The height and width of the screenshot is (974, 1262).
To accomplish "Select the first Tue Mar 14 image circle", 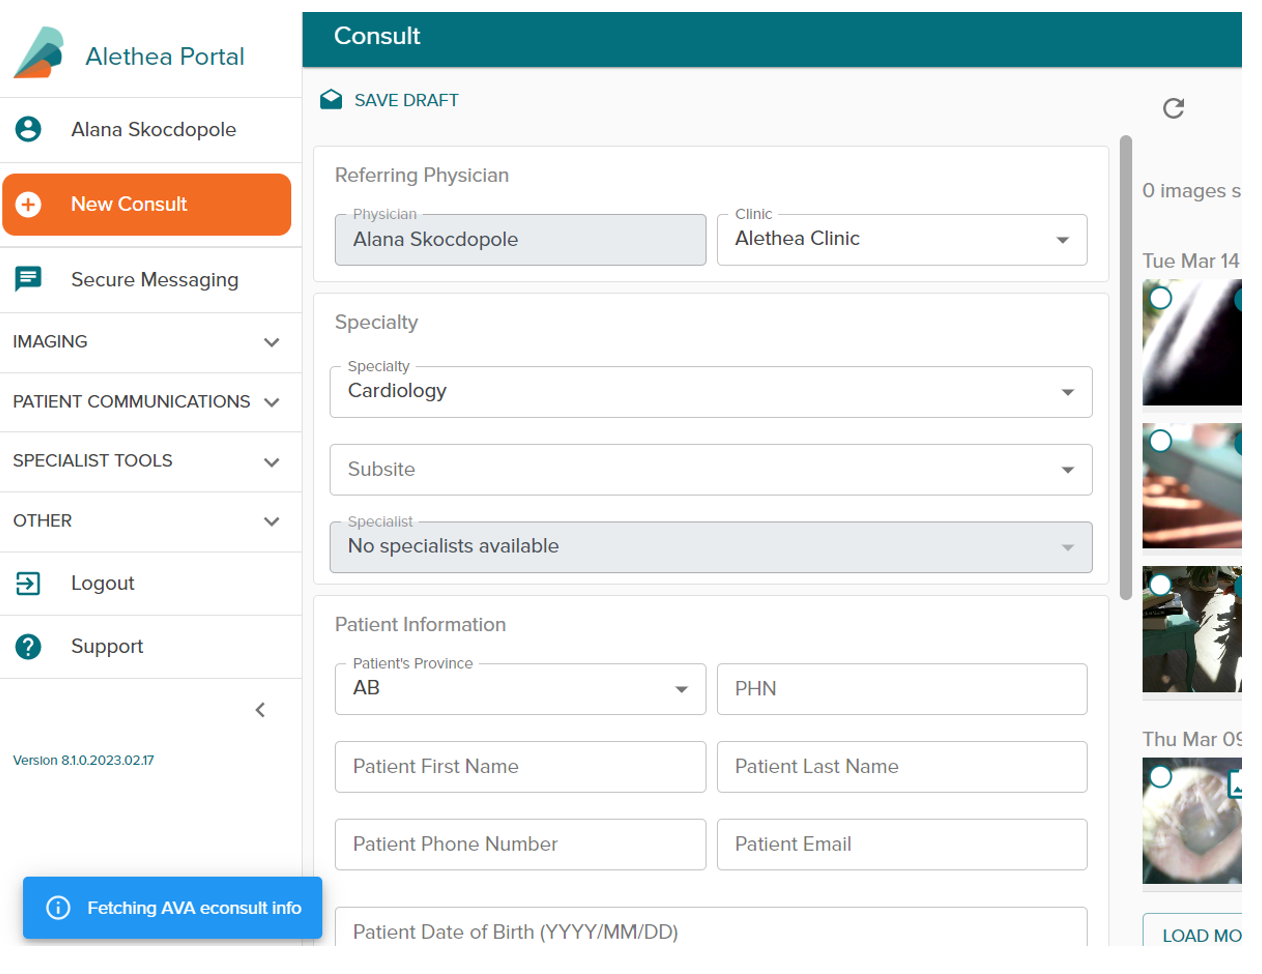I will 1160,297.
